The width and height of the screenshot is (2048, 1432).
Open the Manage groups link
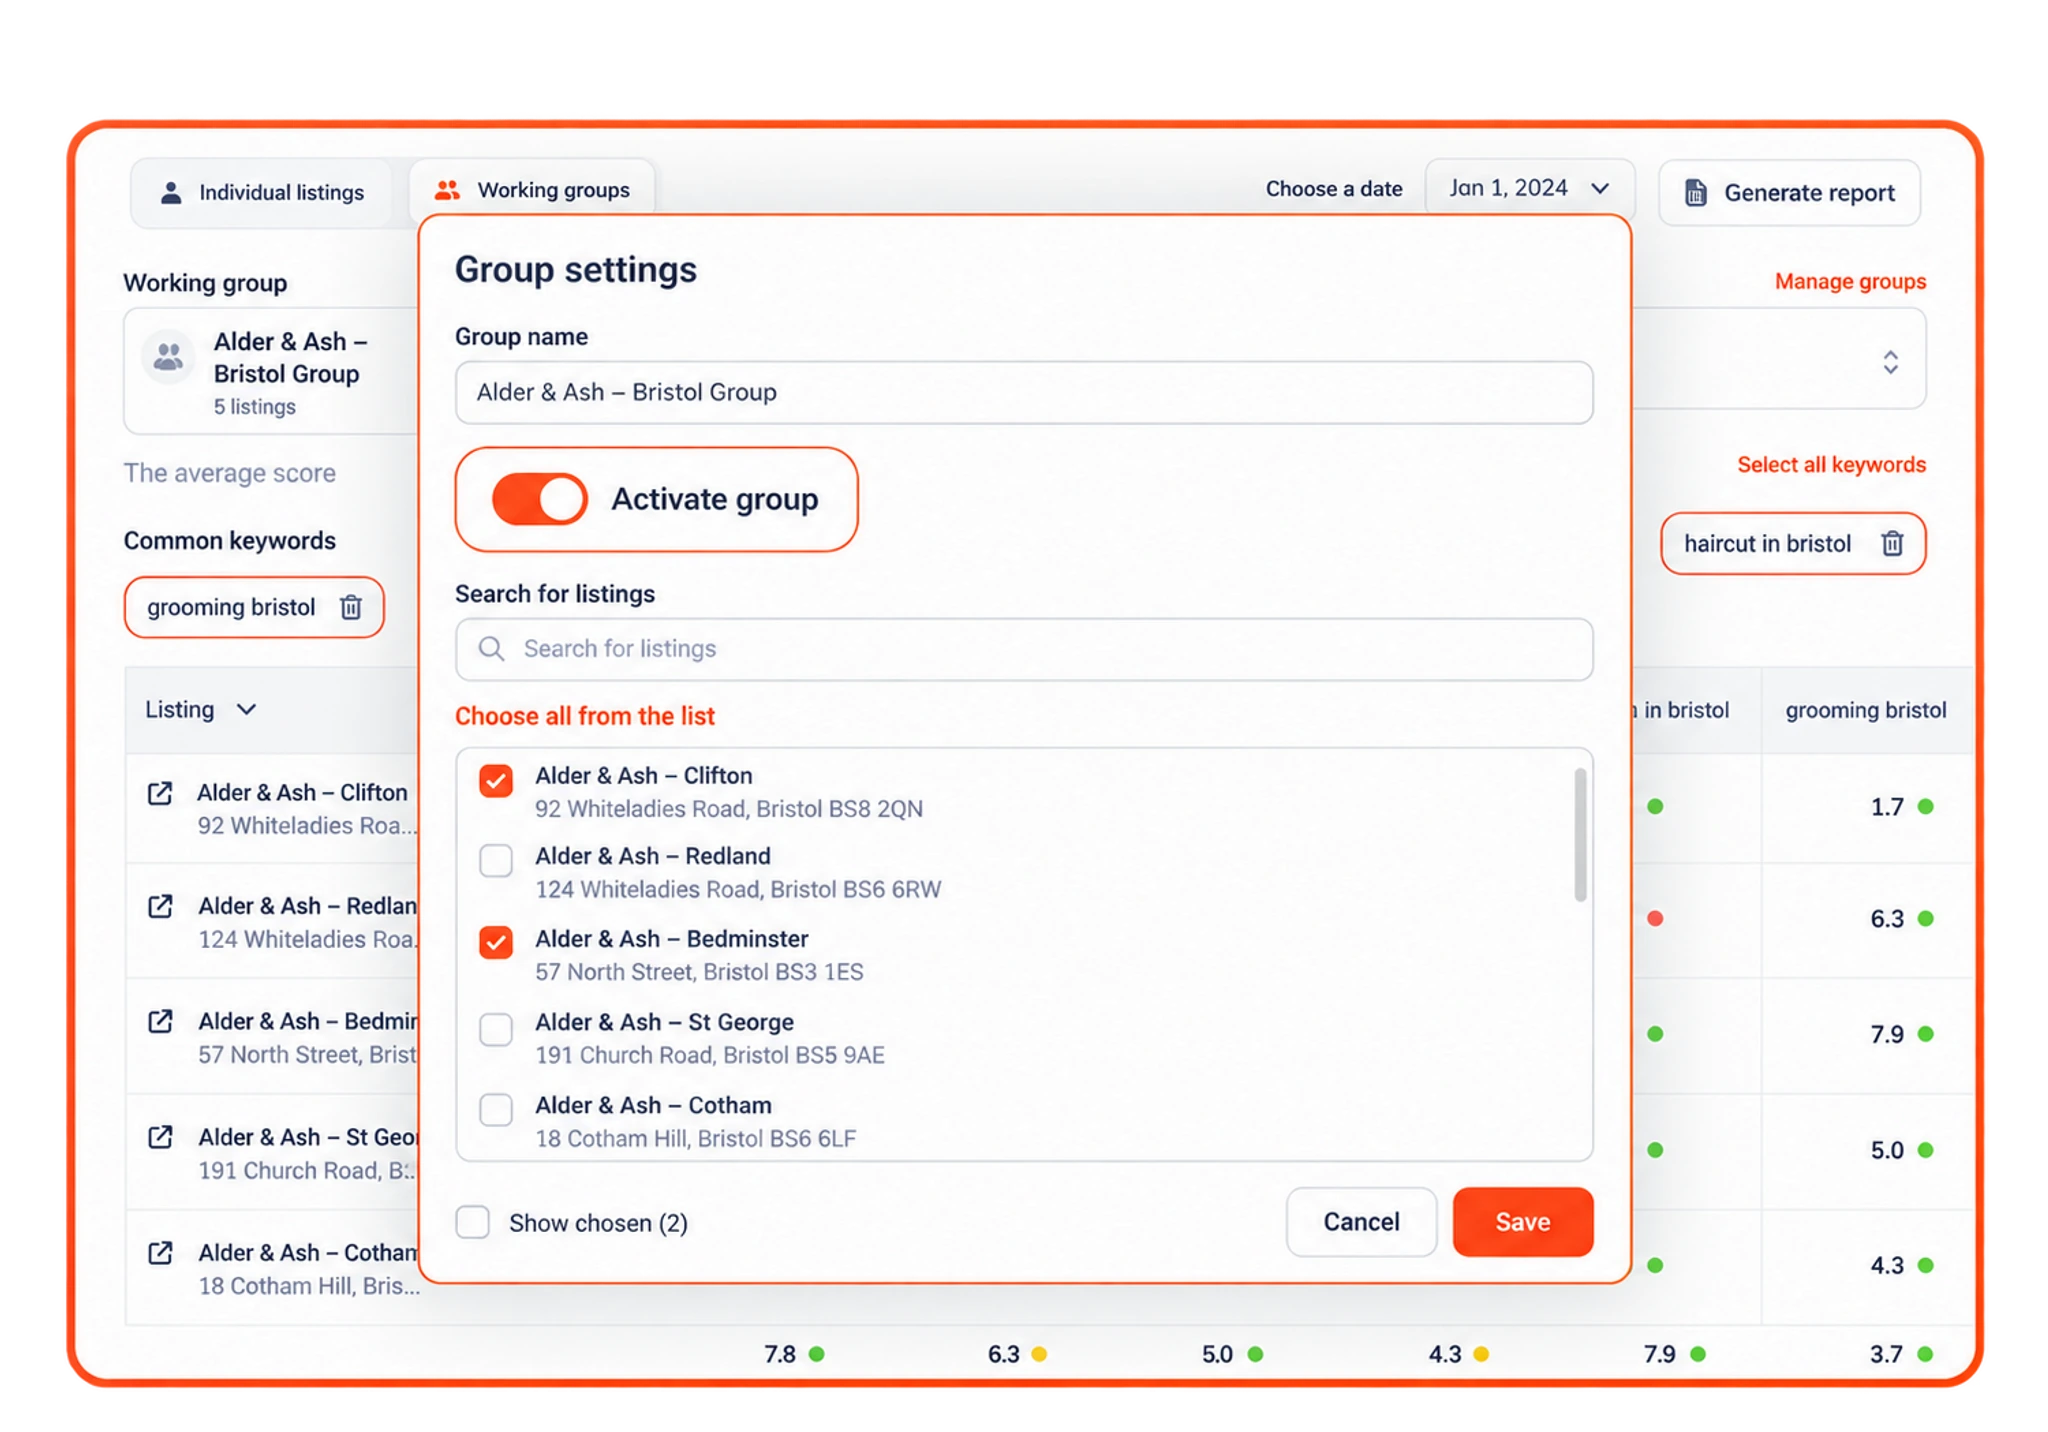(x=1850, y=281)
